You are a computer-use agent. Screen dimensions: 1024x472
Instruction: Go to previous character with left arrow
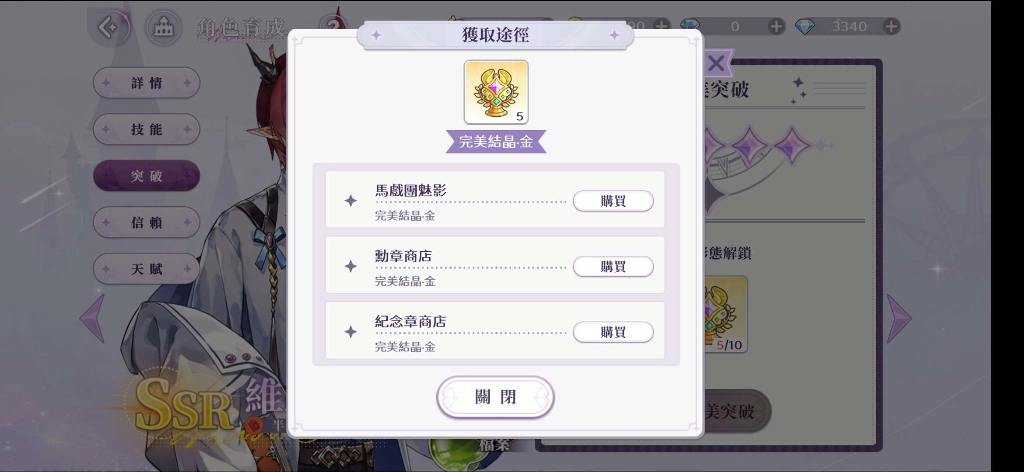click(x=92, y=319)
